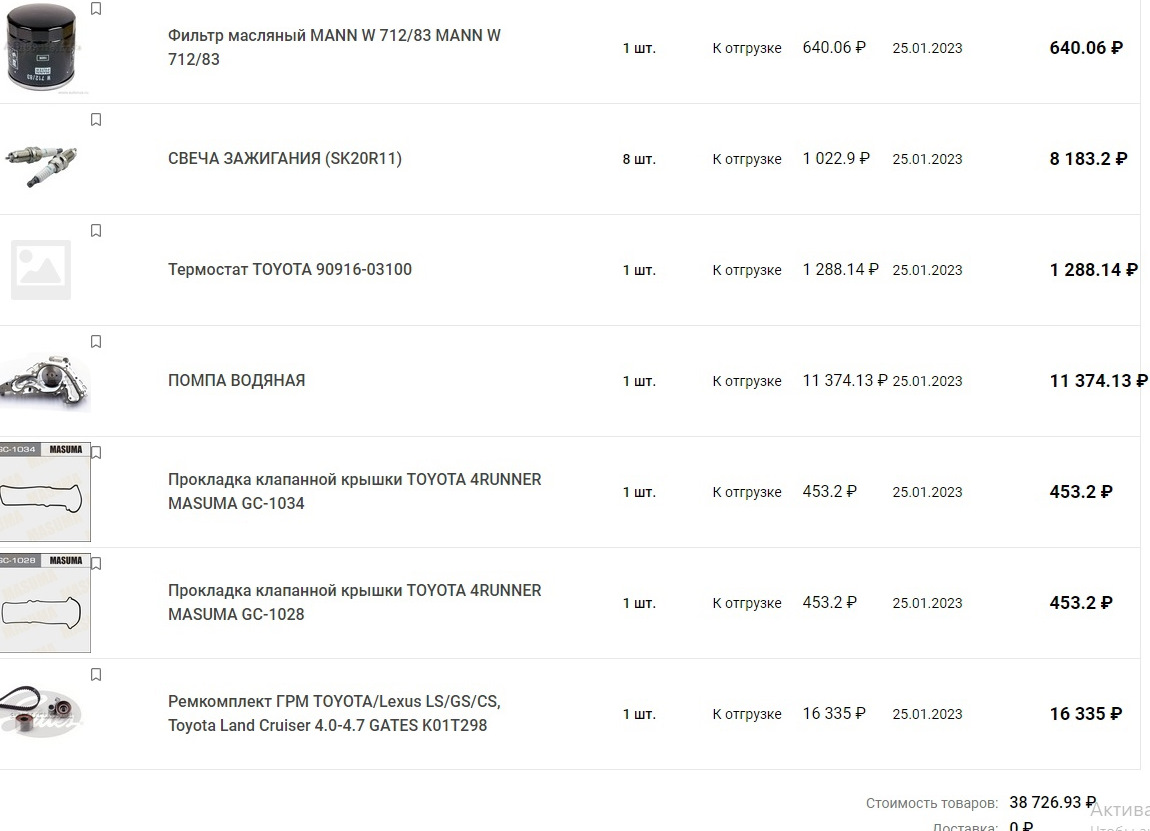This screenshot has width=1150, height=831.
Task: Bookmark the Toyota 90916-03100 thermostat
Action: 96,231
